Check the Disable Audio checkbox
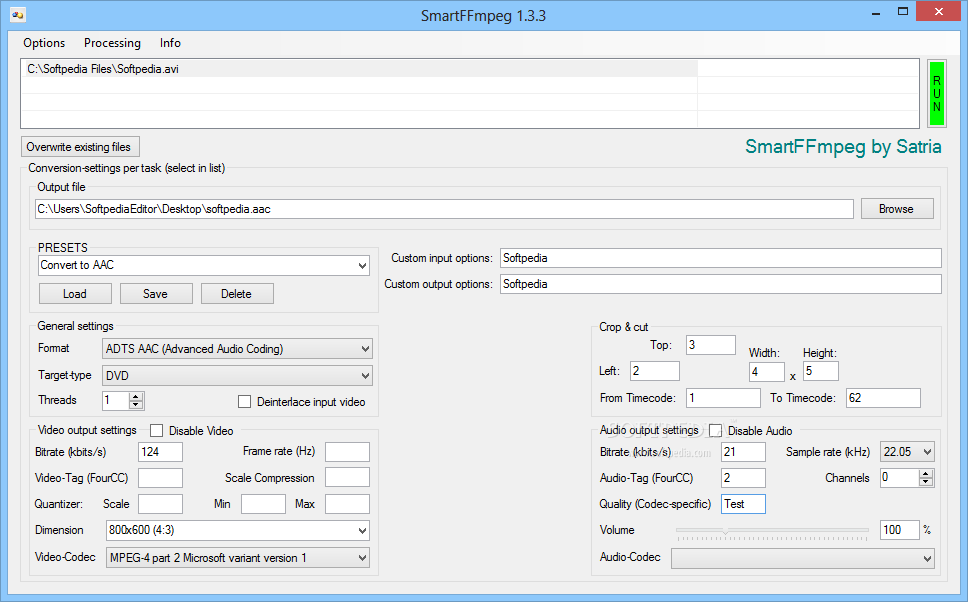The image size is (968, 602). pyautogui.click(x=716, y=431)
